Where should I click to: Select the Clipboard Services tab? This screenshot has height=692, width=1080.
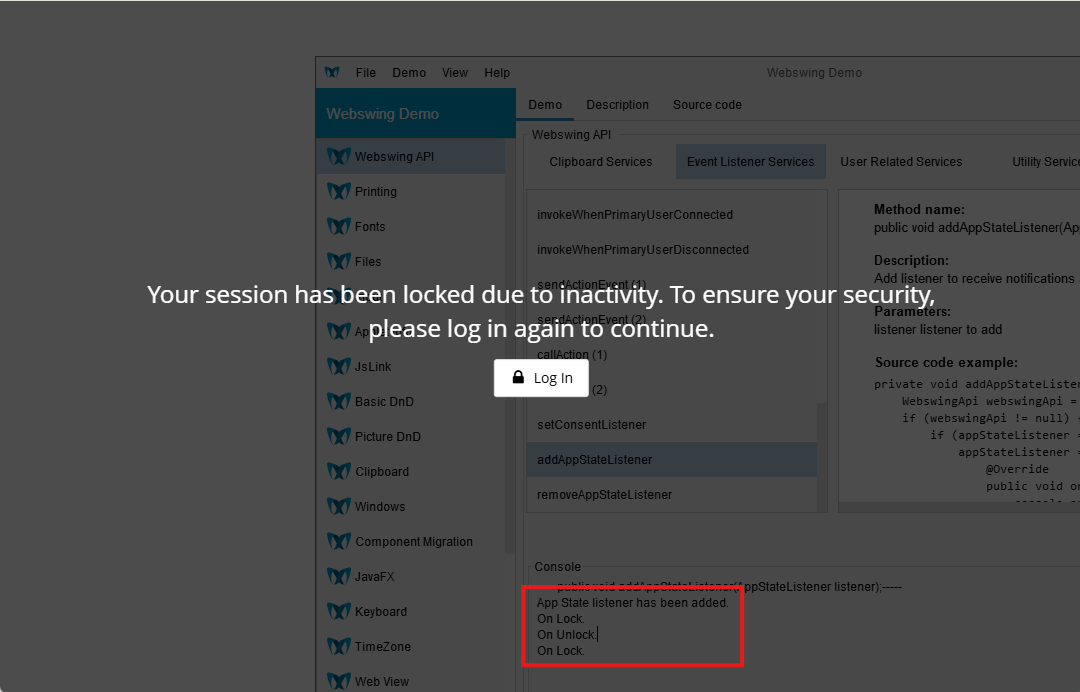tap(600, 162)
